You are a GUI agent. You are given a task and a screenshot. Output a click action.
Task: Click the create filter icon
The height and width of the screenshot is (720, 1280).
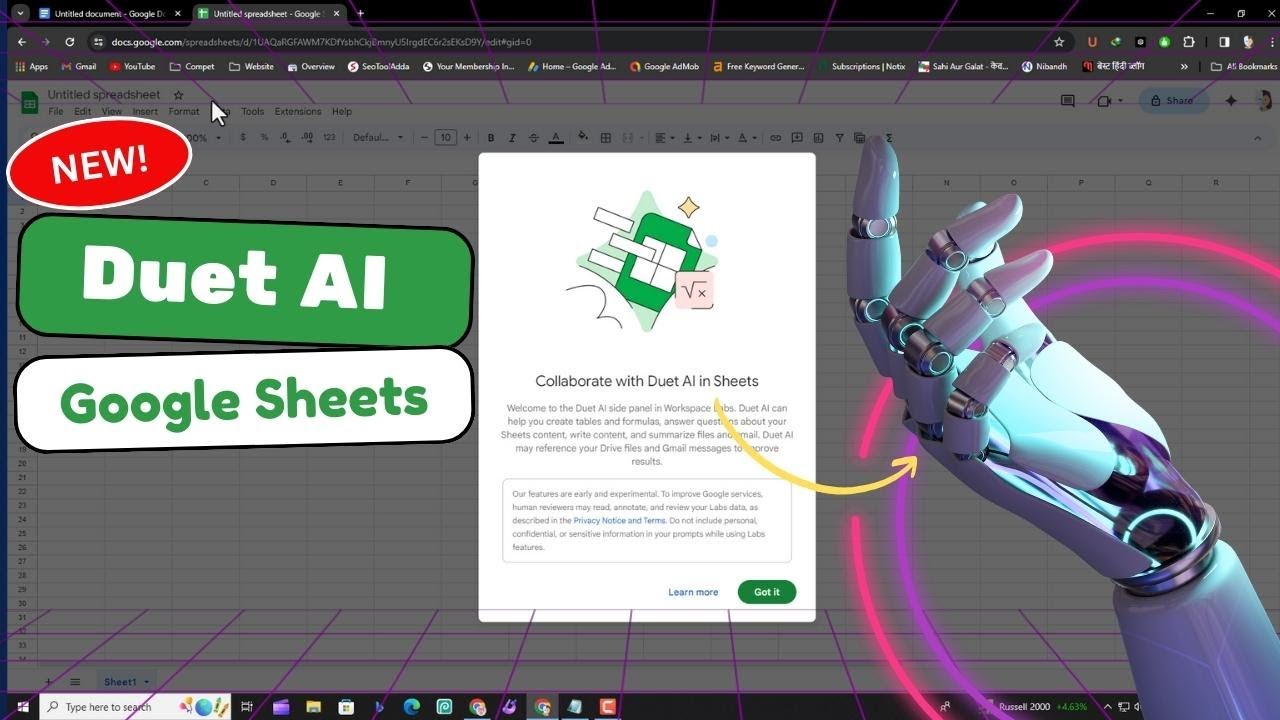(x=840, y=138)
